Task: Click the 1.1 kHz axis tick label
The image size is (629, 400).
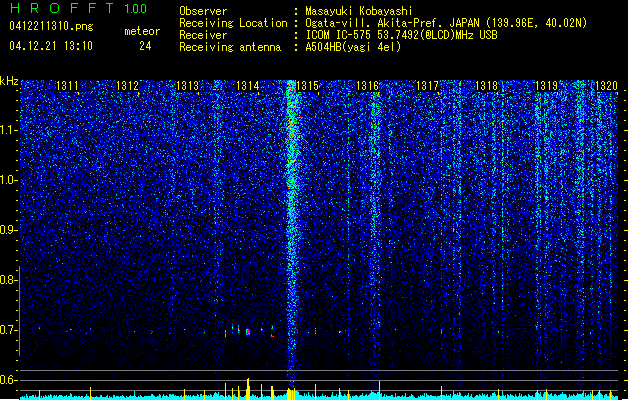Action: pyautogui.click(x=8, y=130)
